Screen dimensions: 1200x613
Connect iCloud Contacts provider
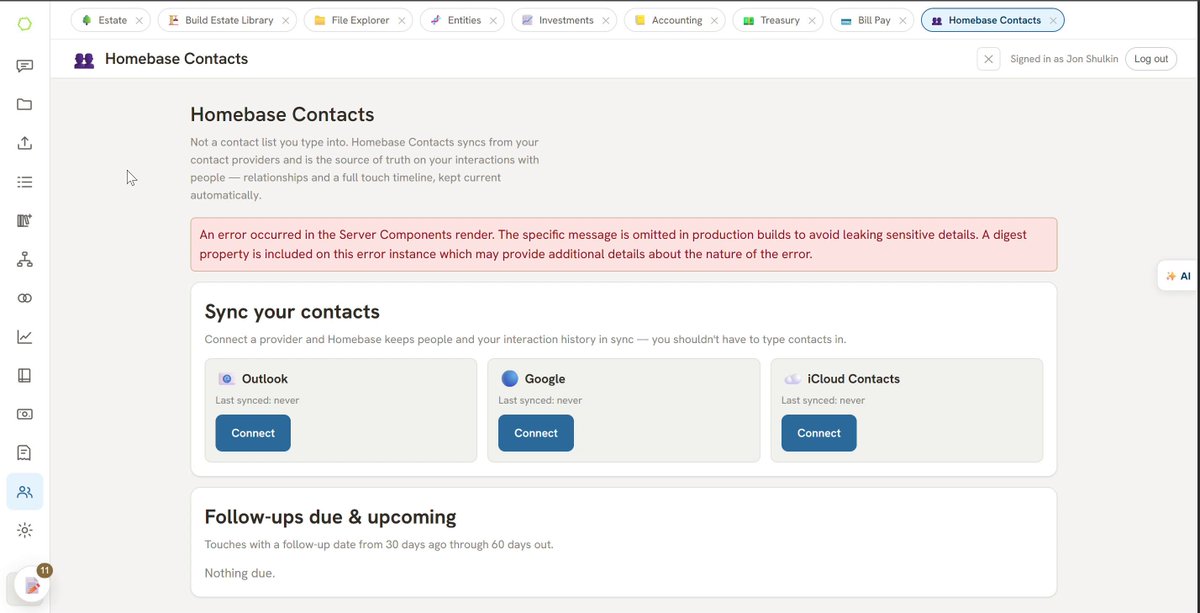tap(819, 433)
